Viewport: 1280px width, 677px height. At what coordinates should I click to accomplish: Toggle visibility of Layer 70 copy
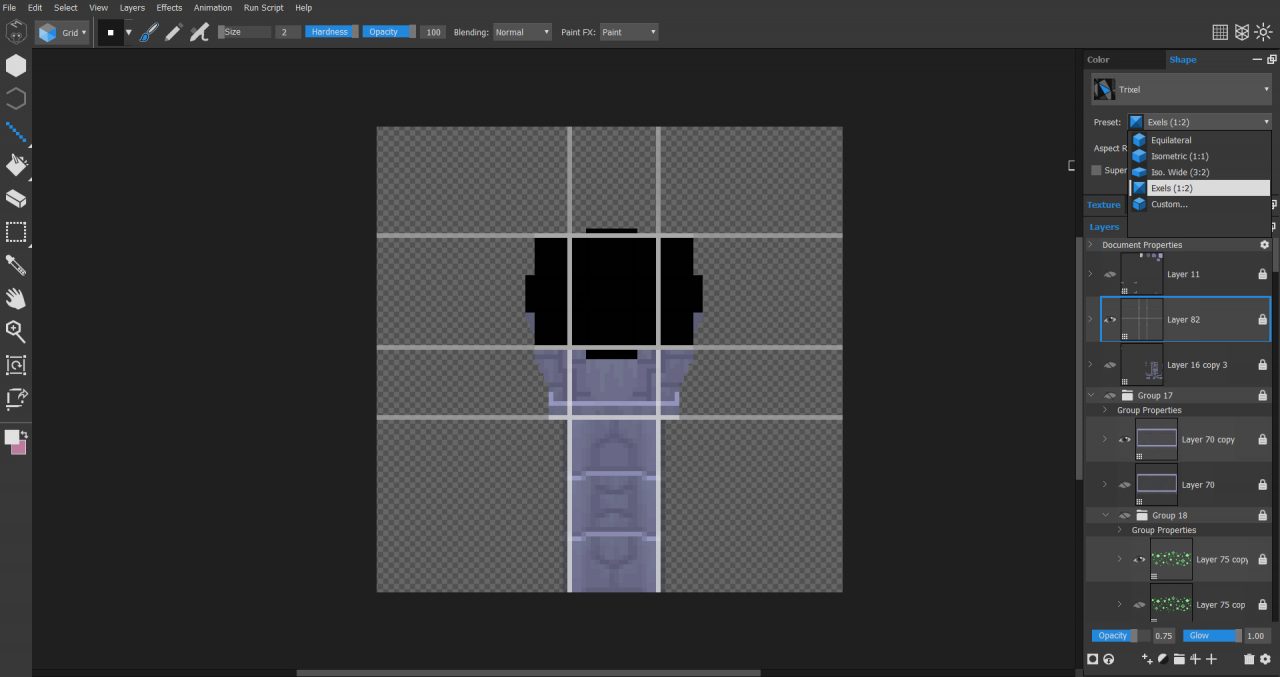point(1124,439)
